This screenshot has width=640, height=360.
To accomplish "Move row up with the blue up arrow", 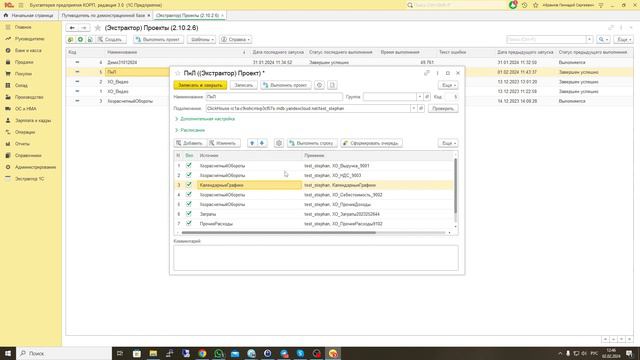I will pyautogui.click(x=252, y=143).
